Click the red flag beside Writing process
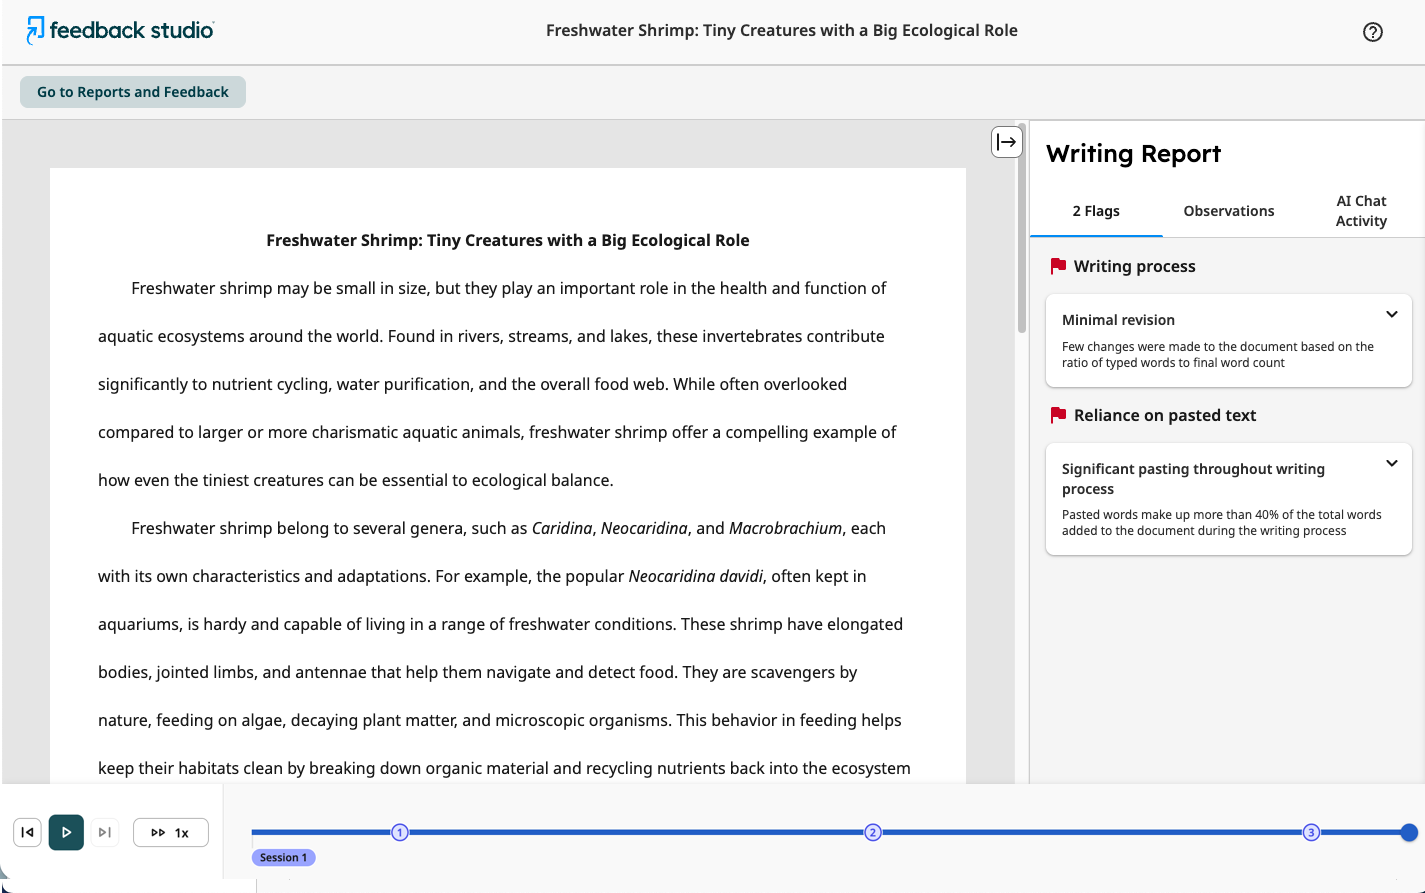This screenshot has width=1425, height=893. click(x=1058, y=266)
